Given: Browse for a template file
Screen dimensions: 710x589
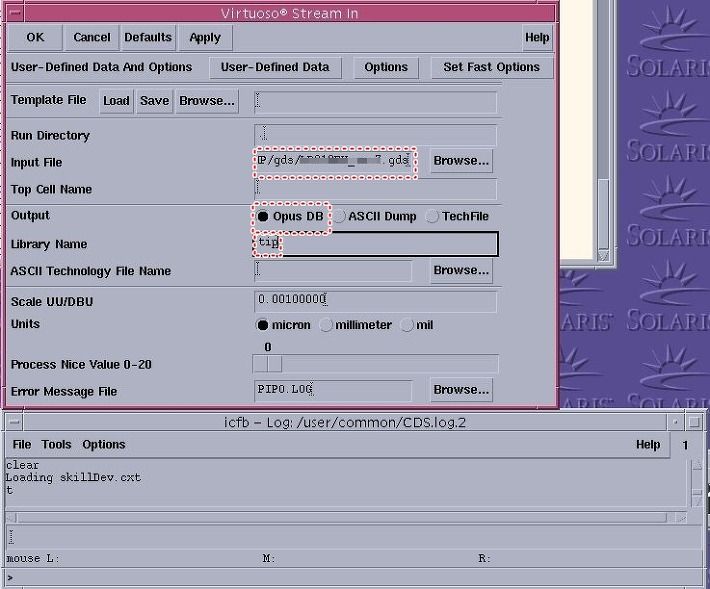Looking at the screenshot, I should pos(207,101).
